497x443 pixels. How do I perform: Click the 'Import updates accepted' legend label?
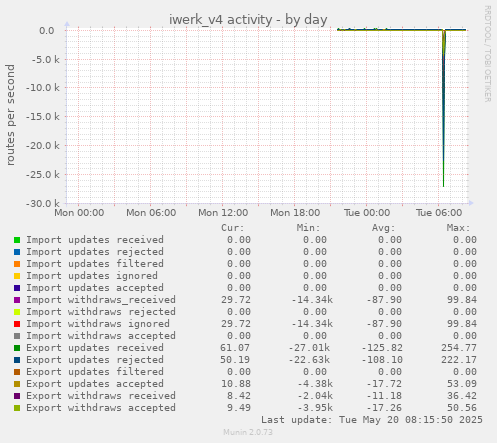(95, 288)
